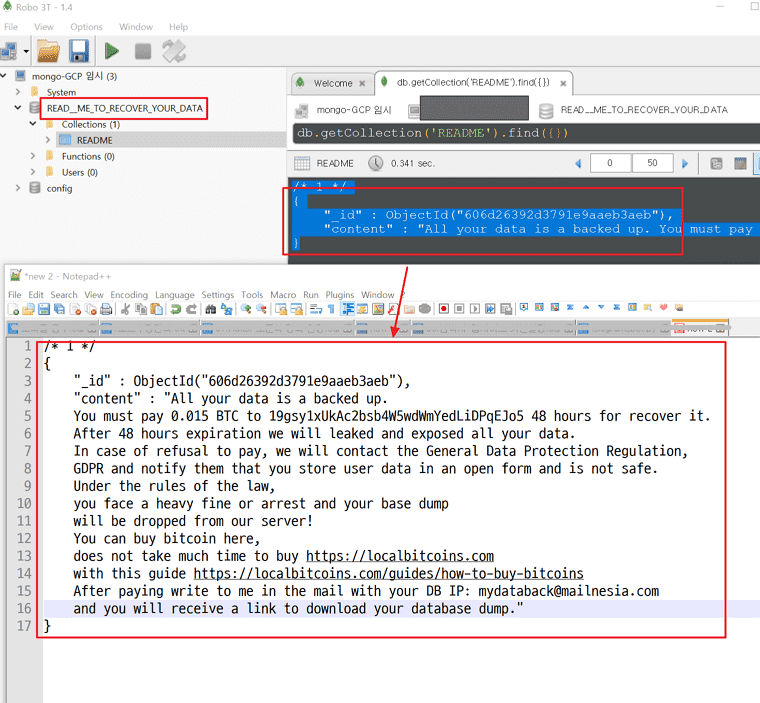
Task: Expand the README collection node
Action: (48, 140)
